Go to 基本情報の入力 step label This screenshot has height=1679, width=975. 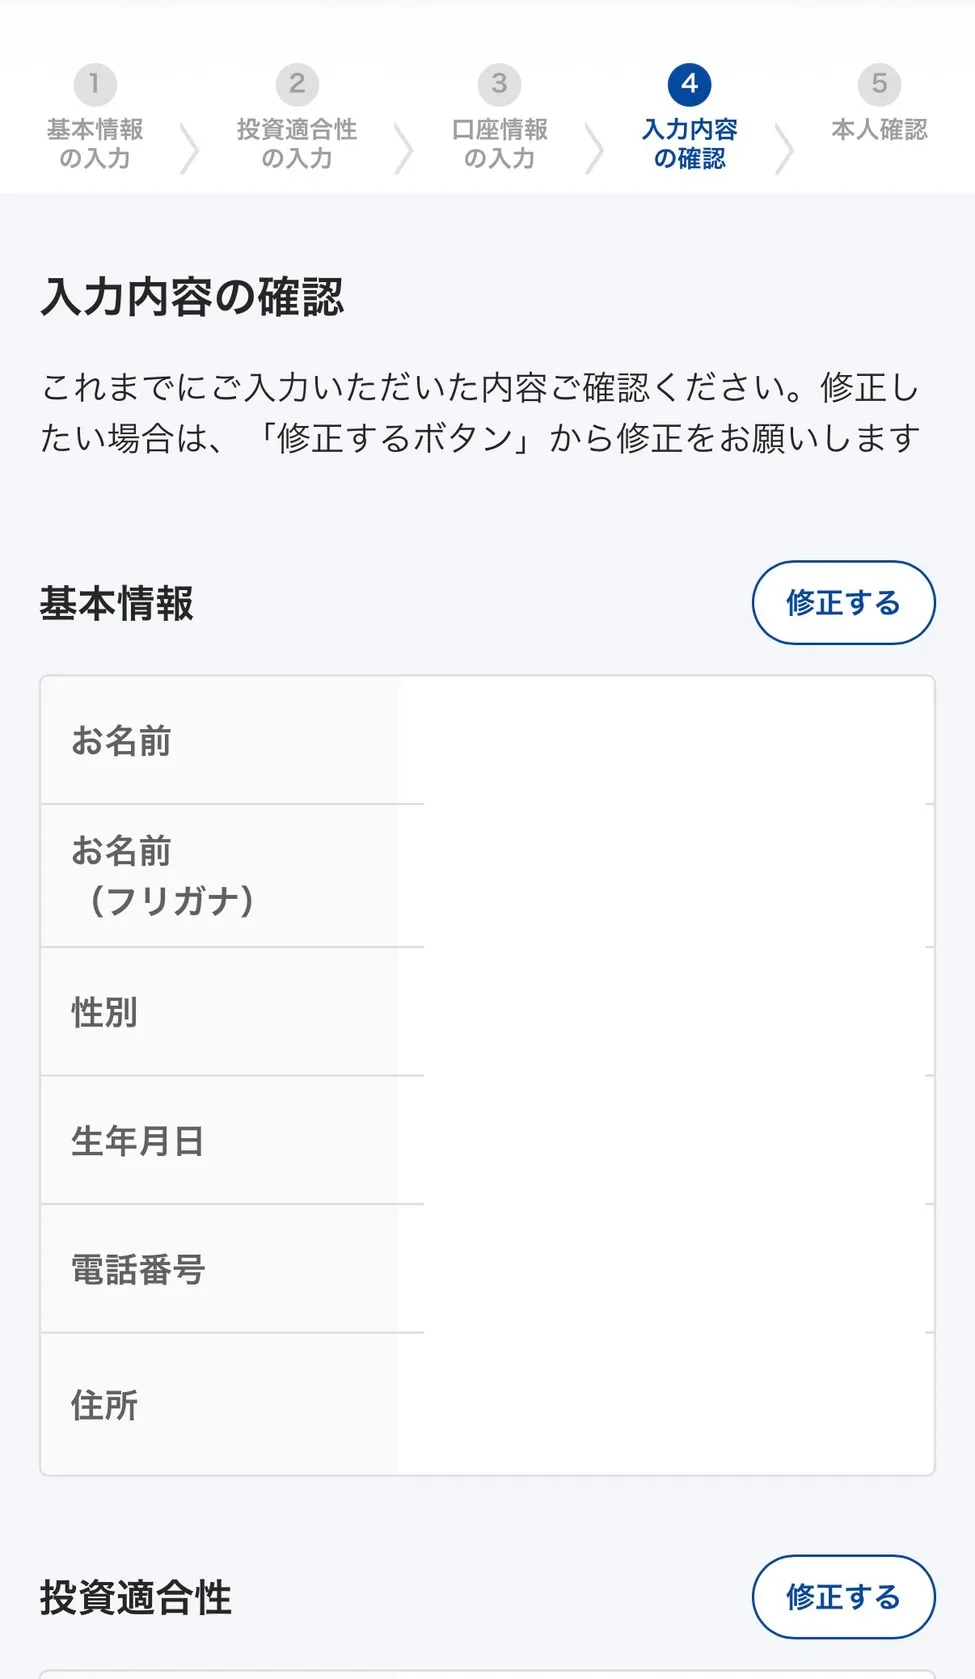[95, 144]
